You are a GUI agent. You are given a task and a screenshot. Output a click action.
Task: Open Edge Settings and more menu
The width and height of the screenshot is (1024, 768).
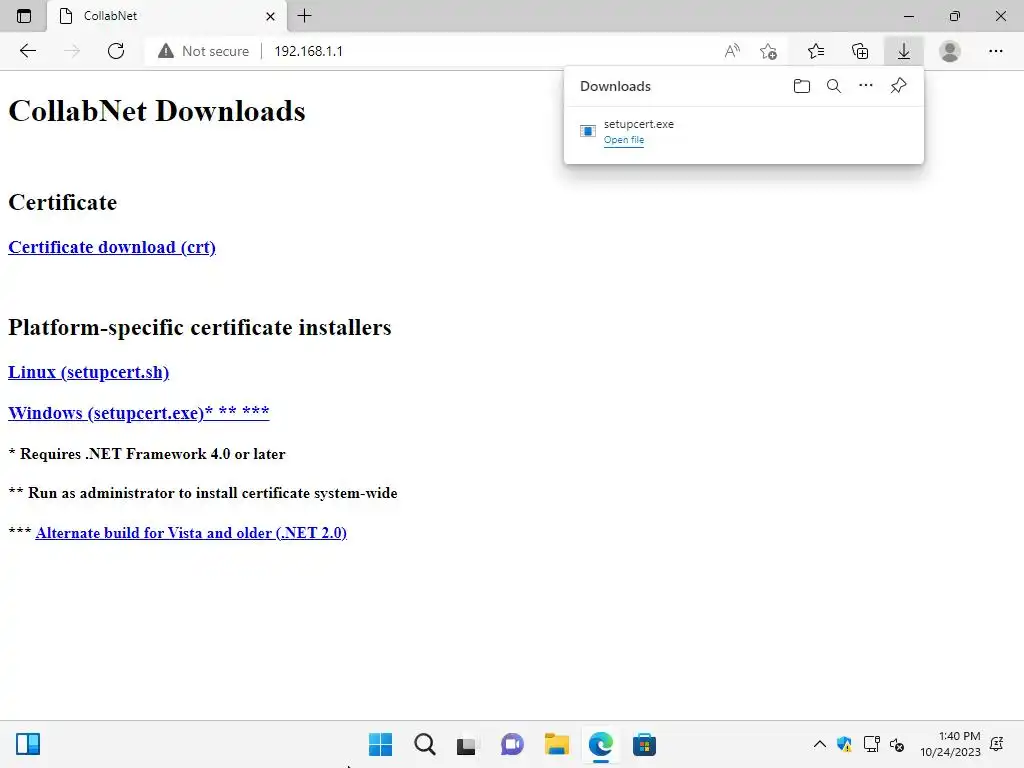(x=995, y=51)
